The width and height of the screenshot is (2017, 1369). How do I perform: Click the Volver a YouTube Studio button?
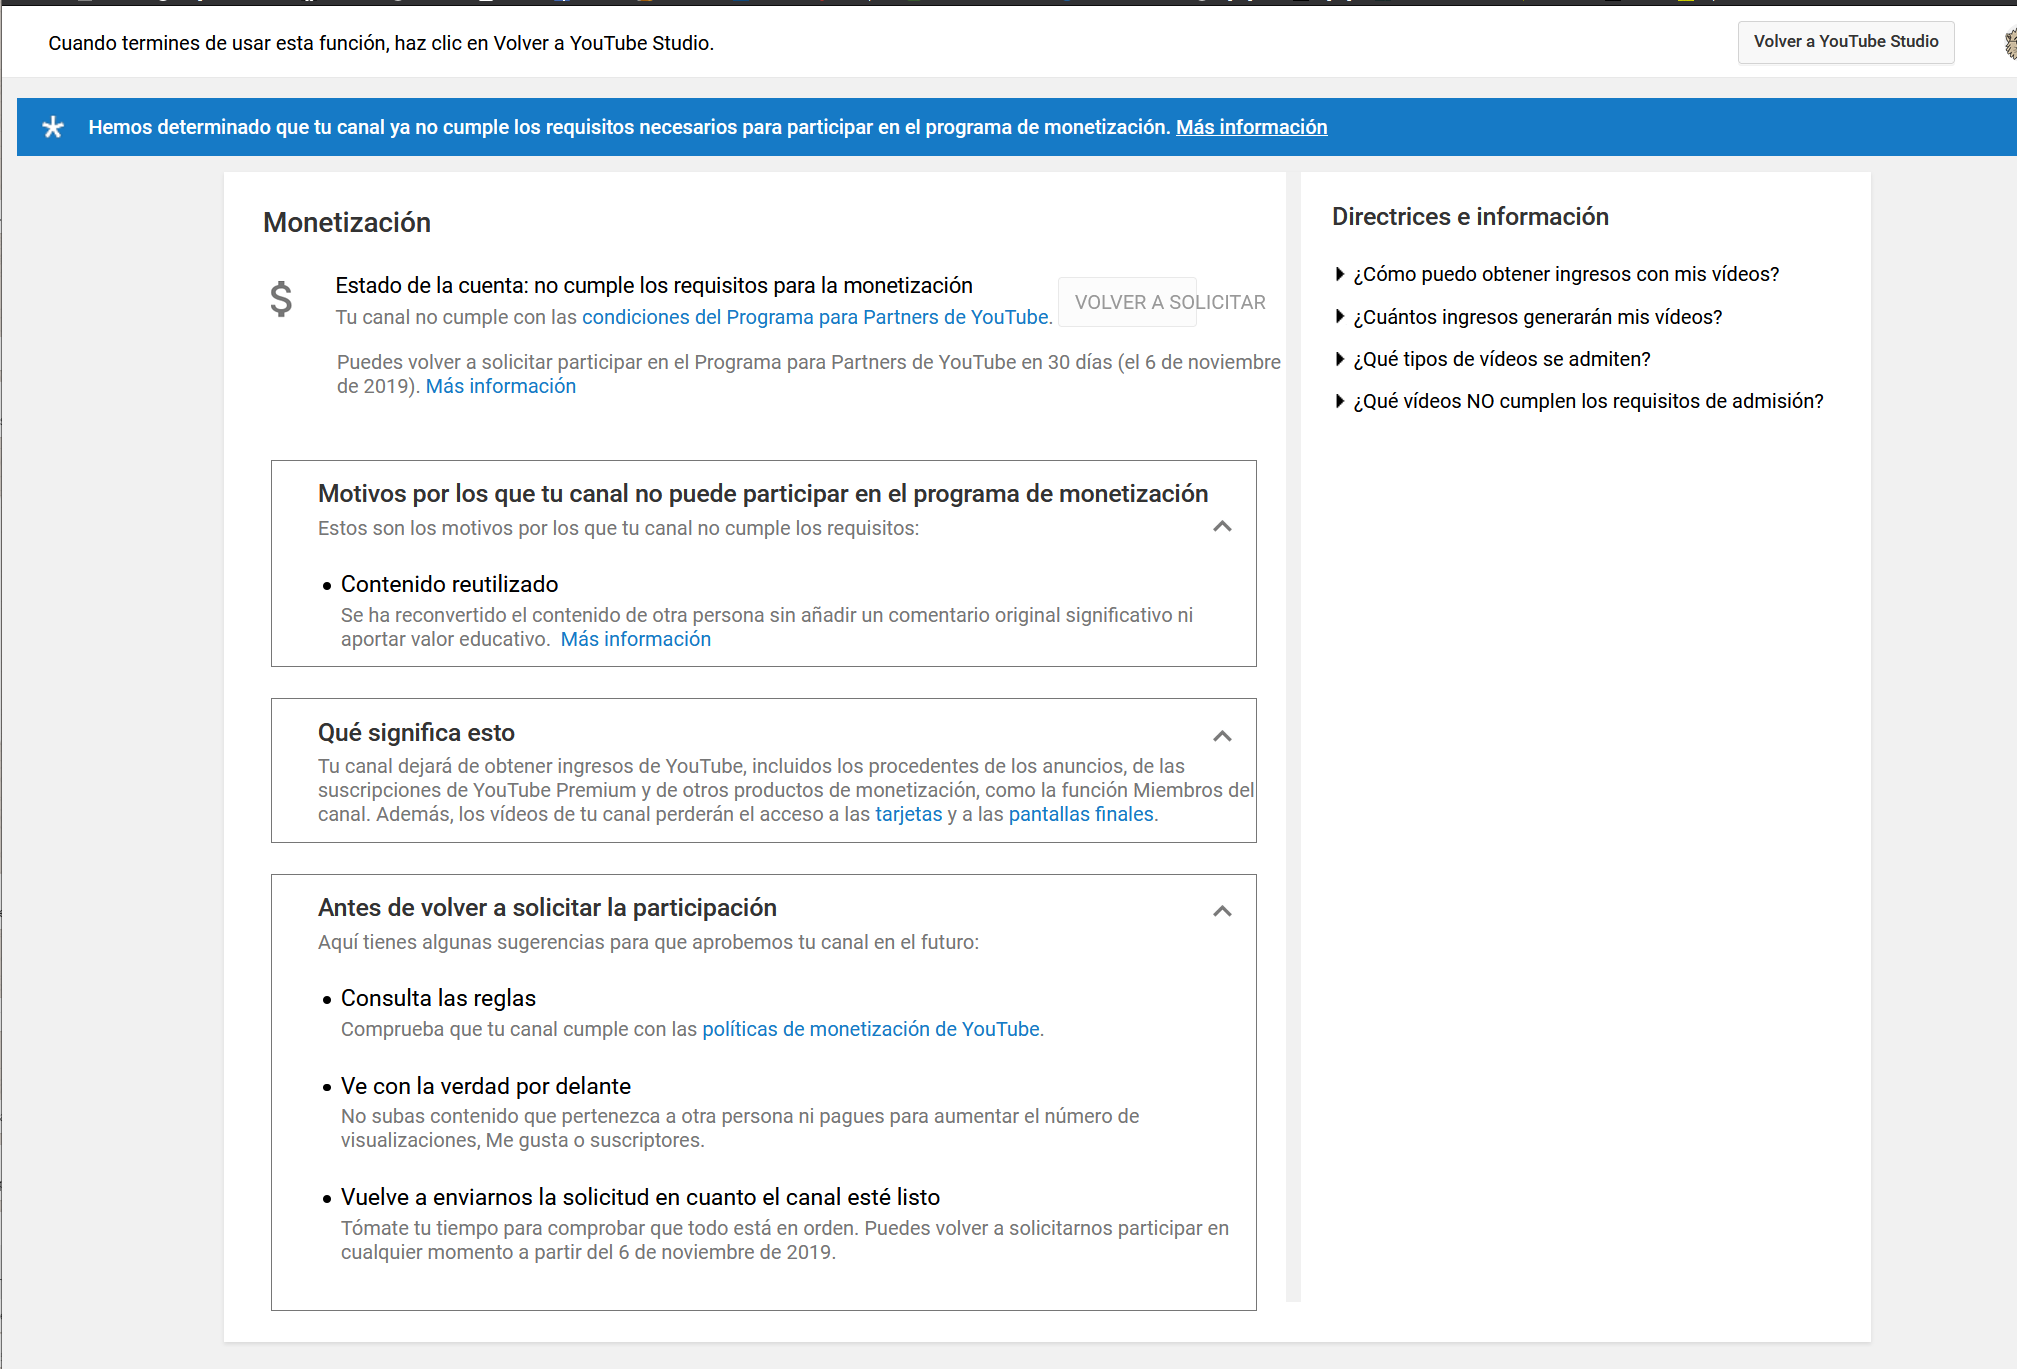[1845, 42]
